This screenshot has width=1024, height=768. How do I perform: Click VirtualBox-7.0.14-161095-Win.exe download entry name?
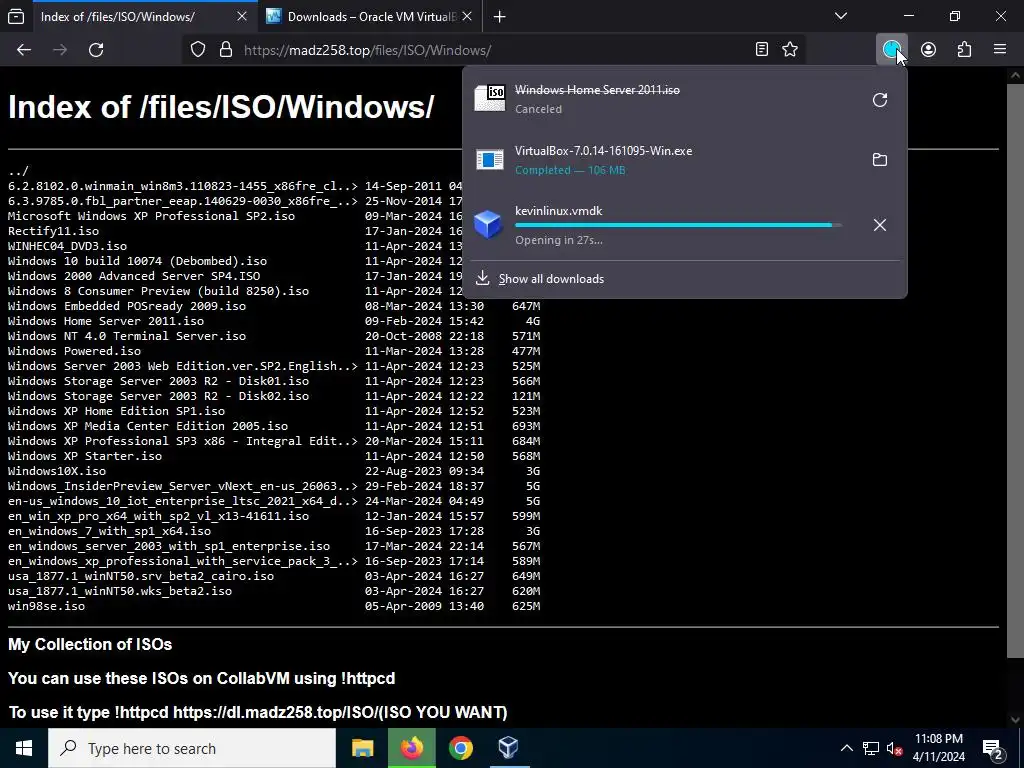pyautogui.click(x=603, y=151)
